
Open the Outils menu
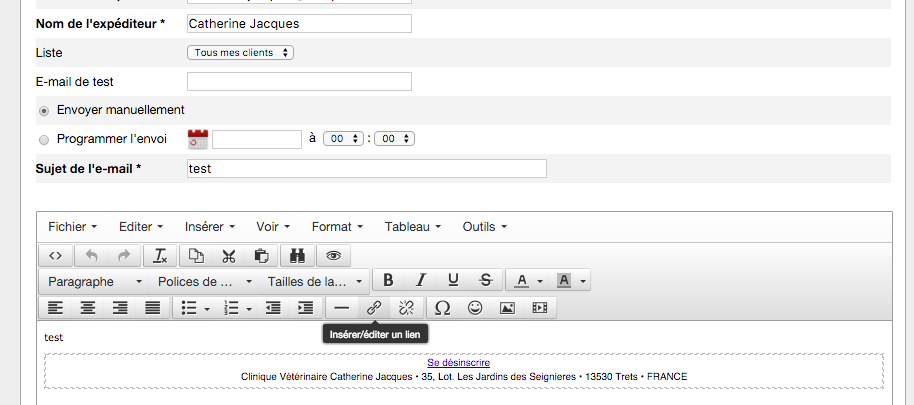(484, 227)
